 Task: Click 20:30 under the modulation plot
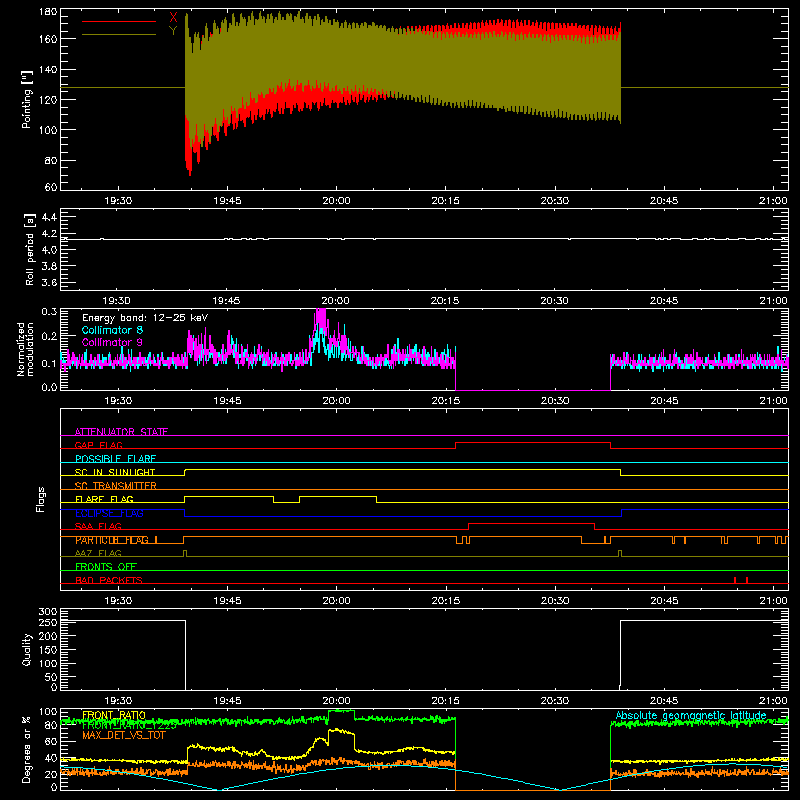(555, 401)
